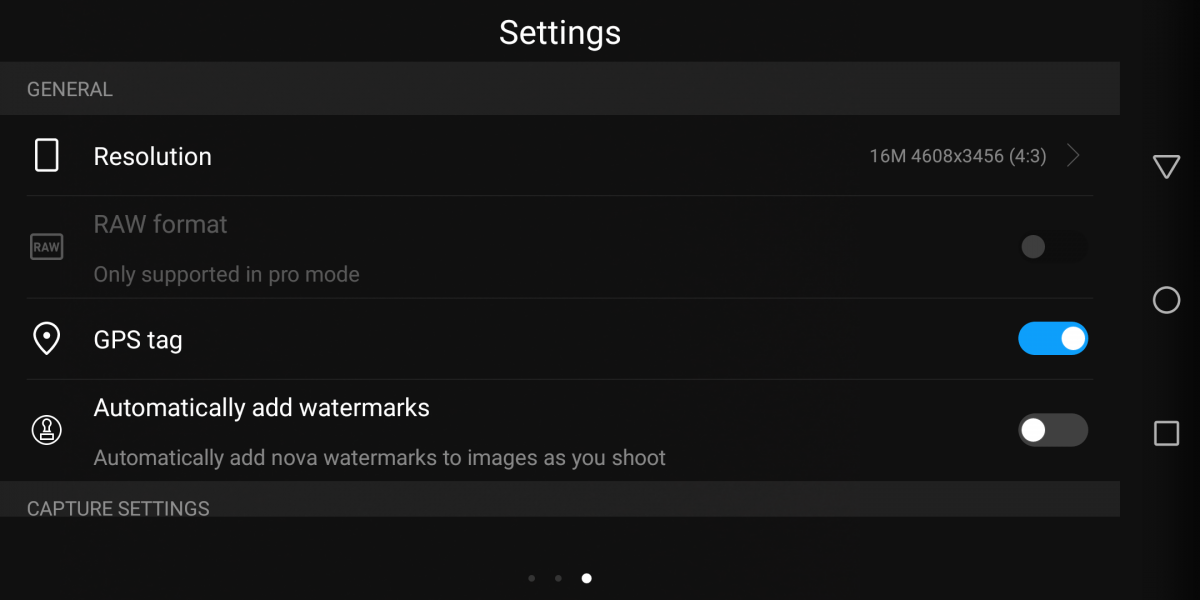The image size is (1200, 600).
Task: Tap the GENERAL section header
Action: [70, 89]
